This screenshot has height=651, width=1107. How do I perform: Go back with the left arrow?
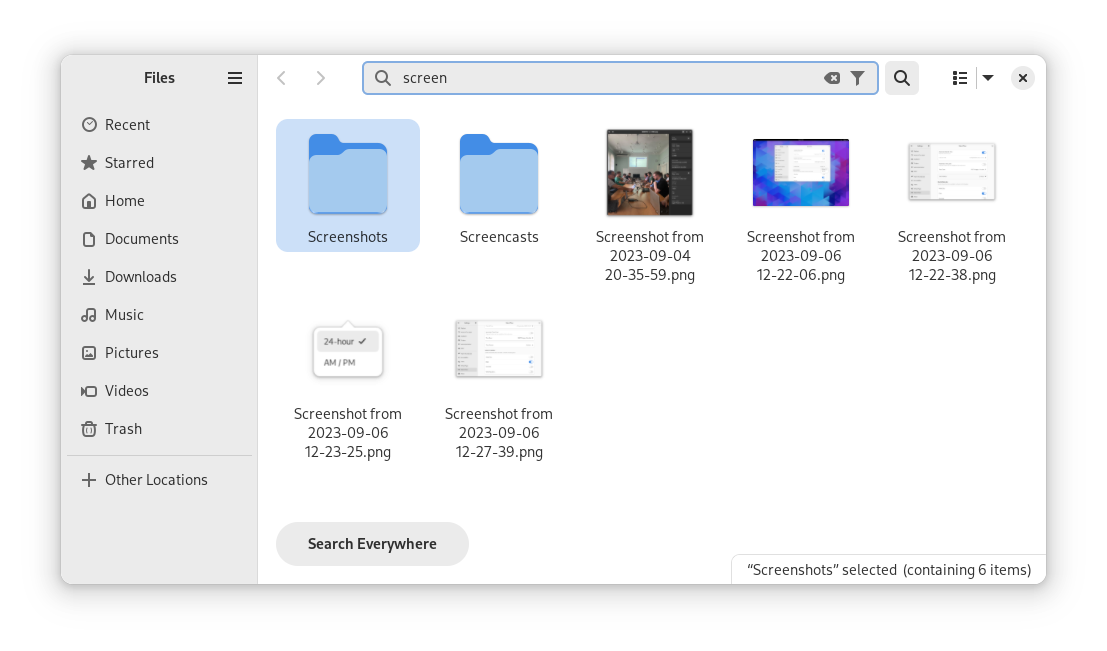click(282, 78)
